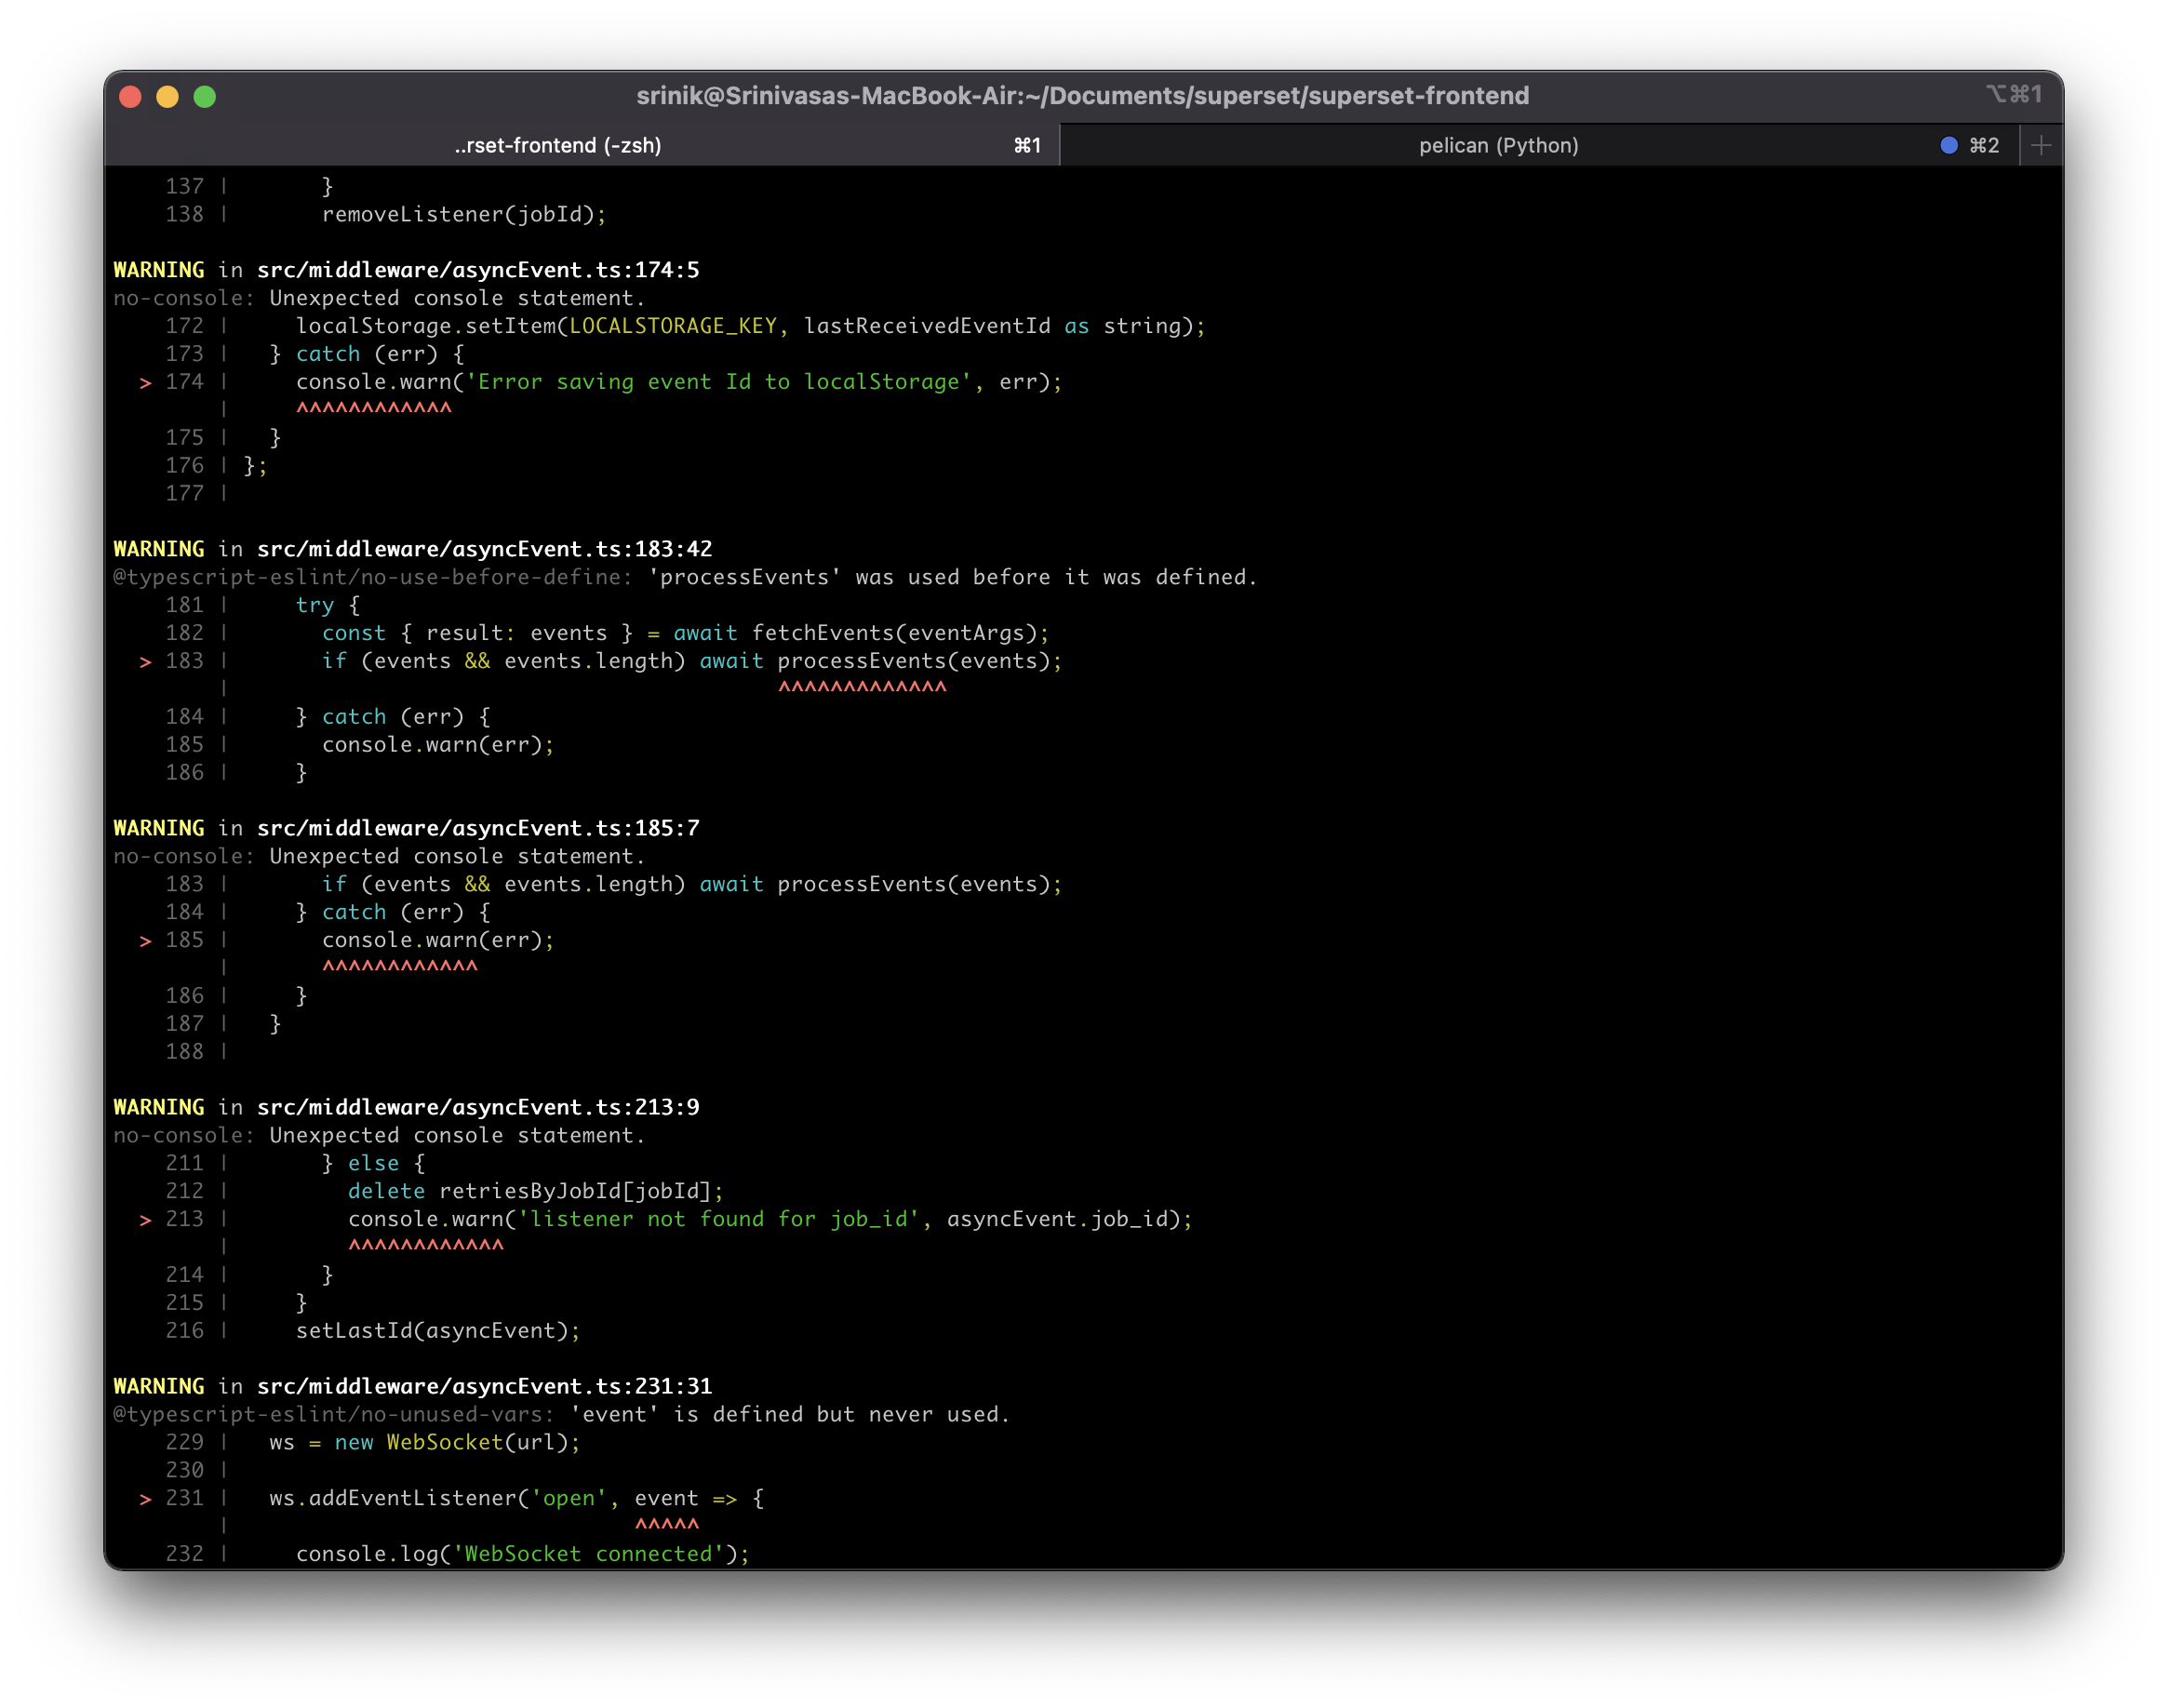Click the ⌘2 shortcut label on pelican tab

1984,145
